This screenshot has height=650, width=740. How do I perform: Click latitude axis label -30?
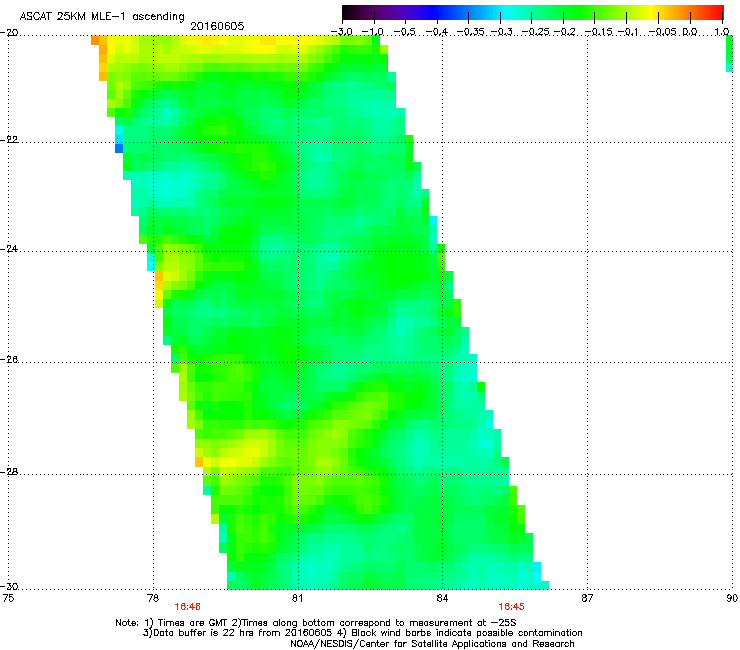tap(9, 586)
